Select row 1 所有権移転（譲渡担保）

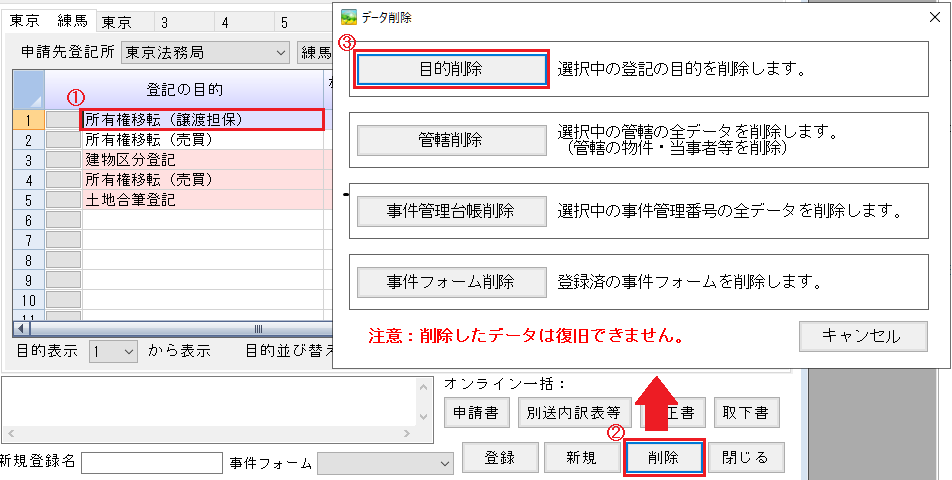[202, 119]
